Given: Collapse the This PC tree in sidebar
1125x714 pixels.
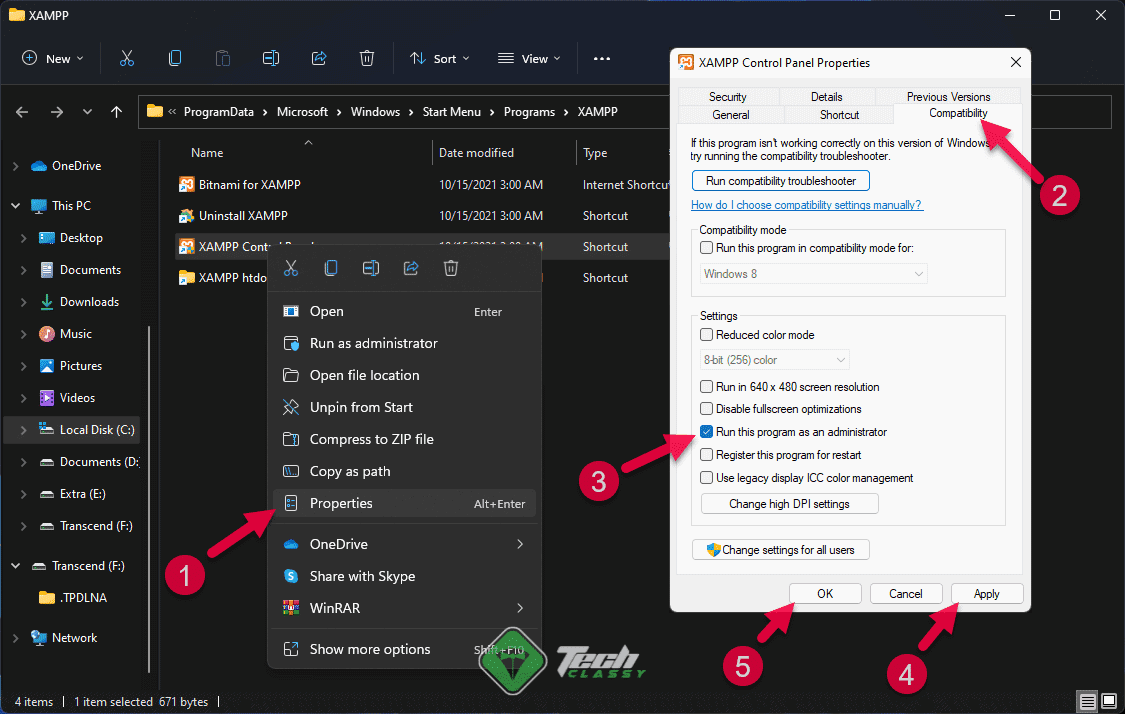Looking at the screenshot, I should tap(15, 205).
